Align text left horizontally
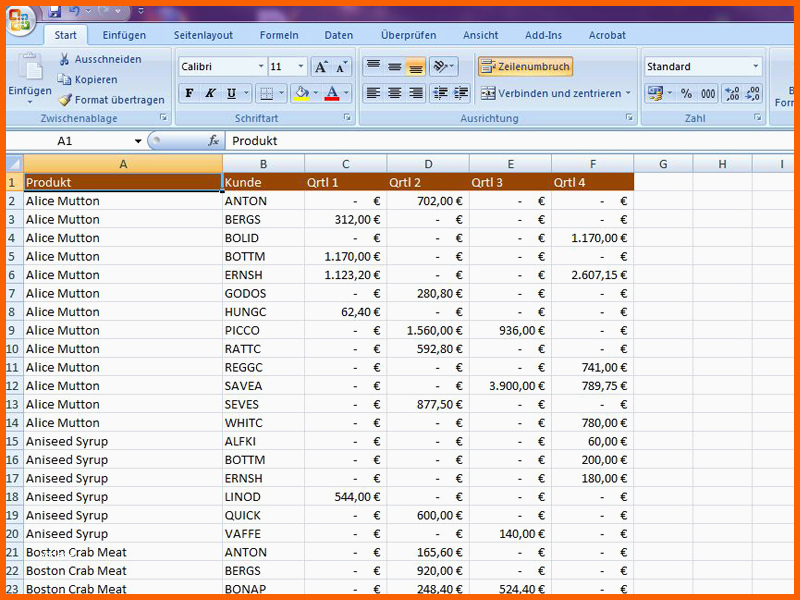800x600 pixels. tap(373, 93)
